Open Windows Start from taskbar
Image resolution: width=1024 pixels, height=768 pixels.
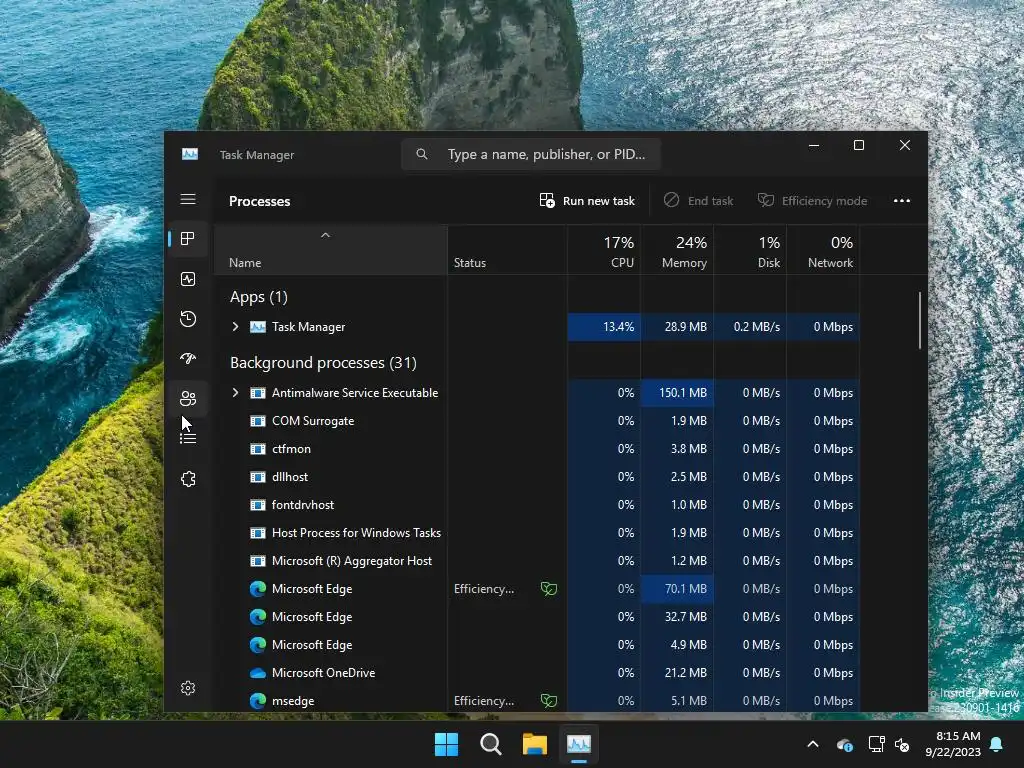[447, 744]
